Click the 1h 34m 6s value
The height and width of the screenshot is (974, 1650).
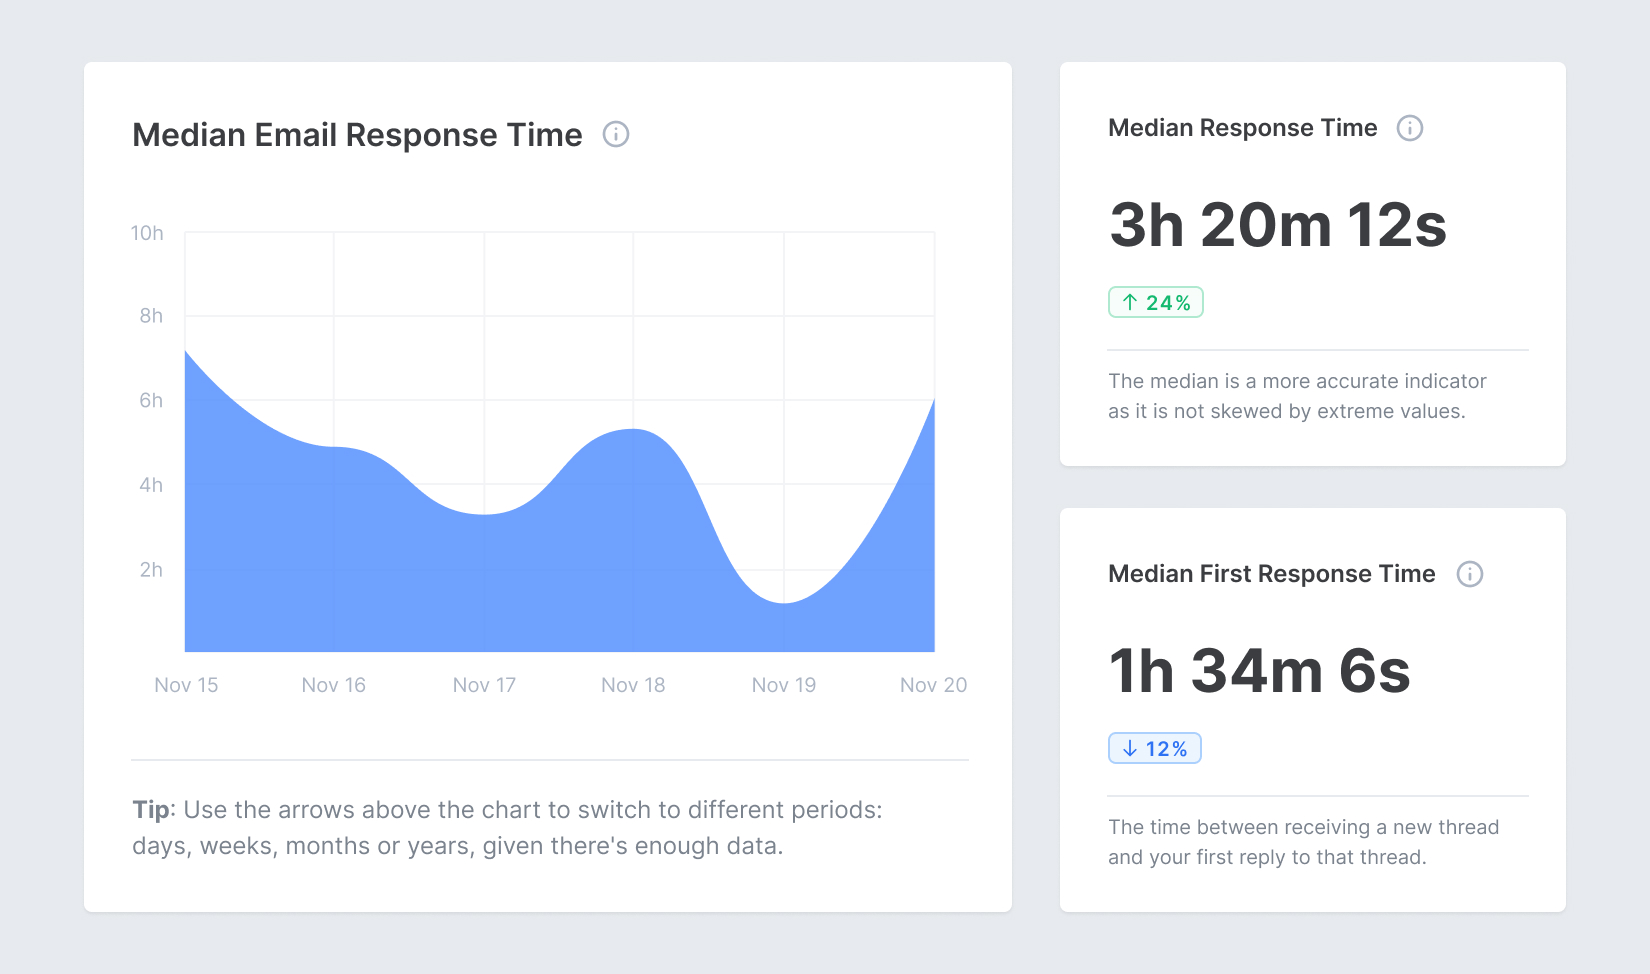1260,672
